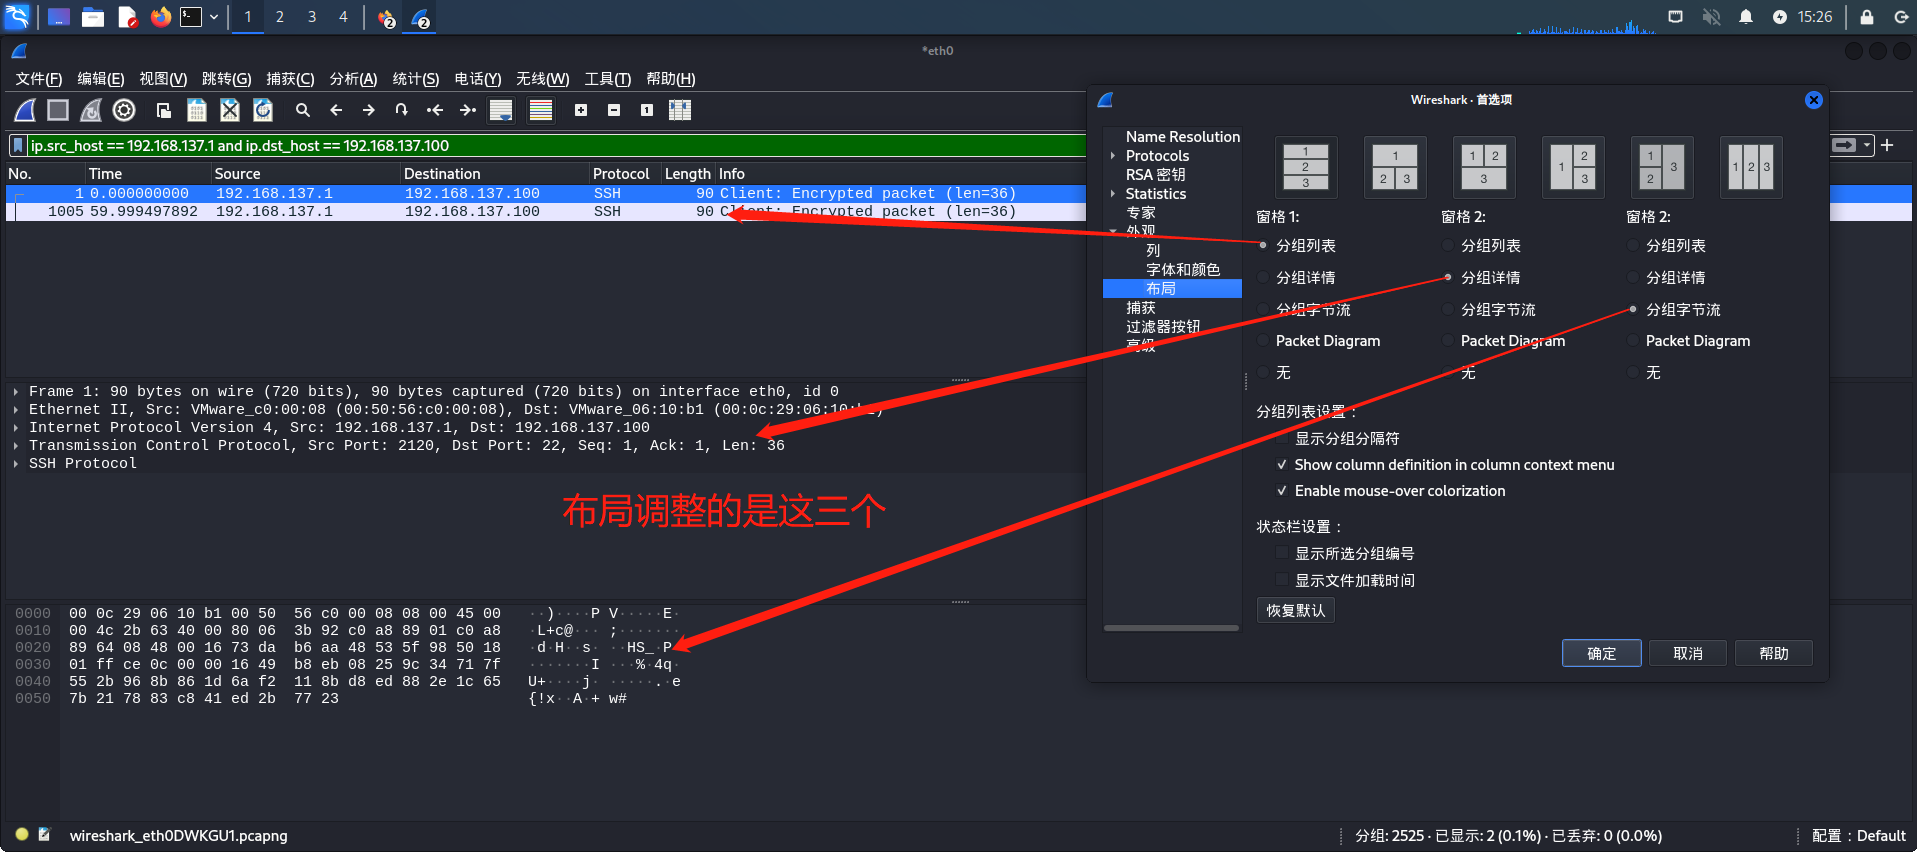Choose the three-side-by-side-columns layout thumbnail
The width and height of the screenshot is (1917, 852).
[x=1750, y=167]
